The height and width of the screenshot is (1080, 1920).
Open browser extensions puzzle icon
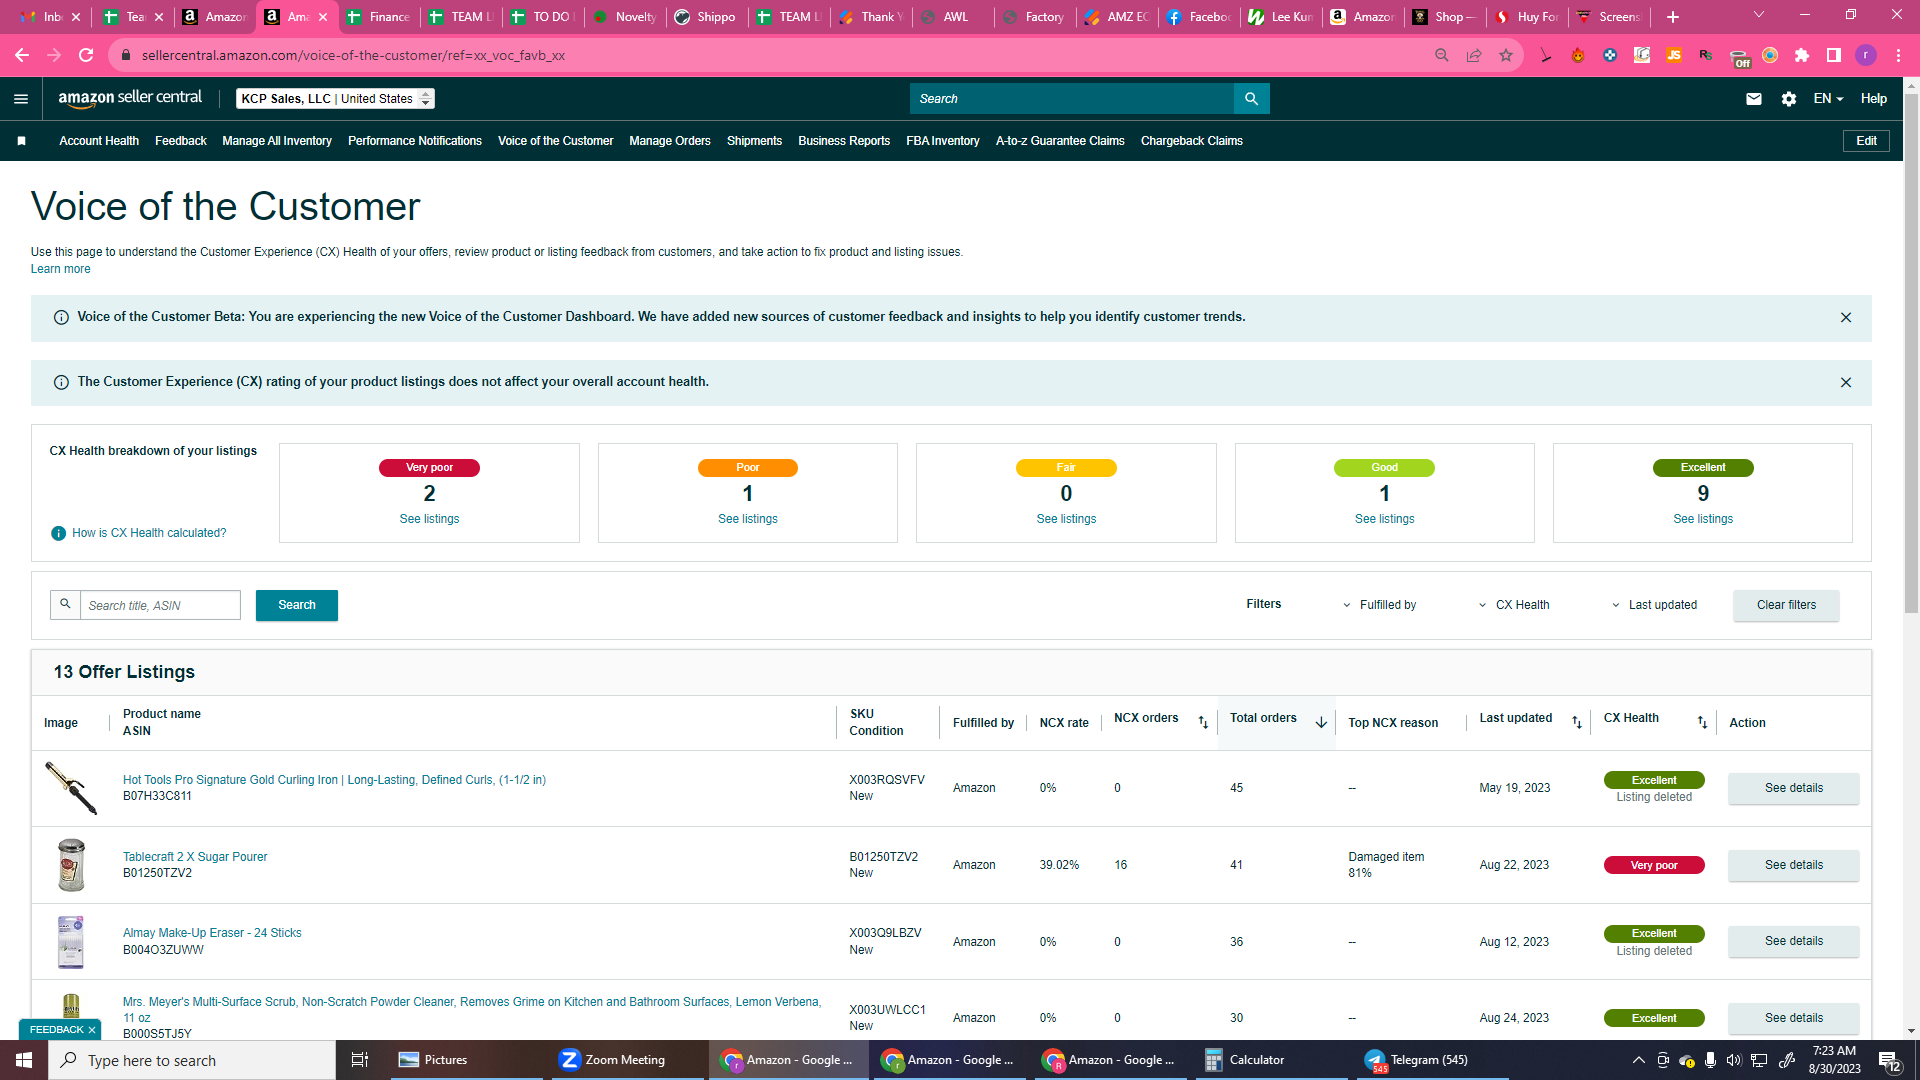click(x=1802, y=55)
